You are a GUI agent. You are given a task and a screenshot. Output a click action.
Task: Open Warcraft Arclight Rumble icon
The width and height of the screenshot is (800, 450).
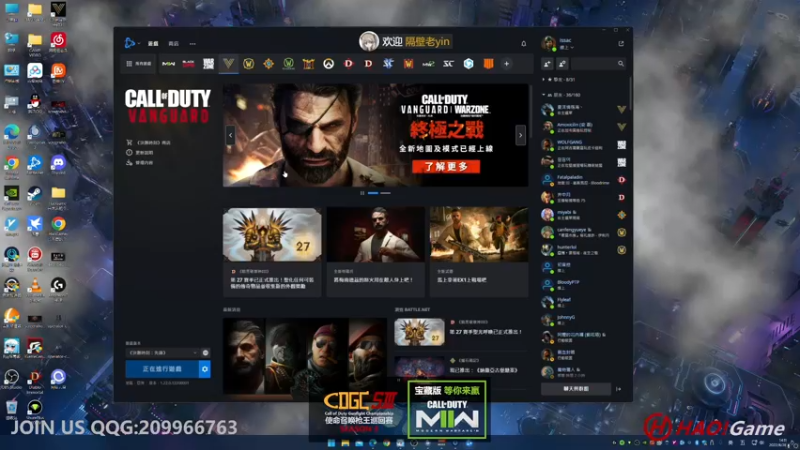[308, 64]
